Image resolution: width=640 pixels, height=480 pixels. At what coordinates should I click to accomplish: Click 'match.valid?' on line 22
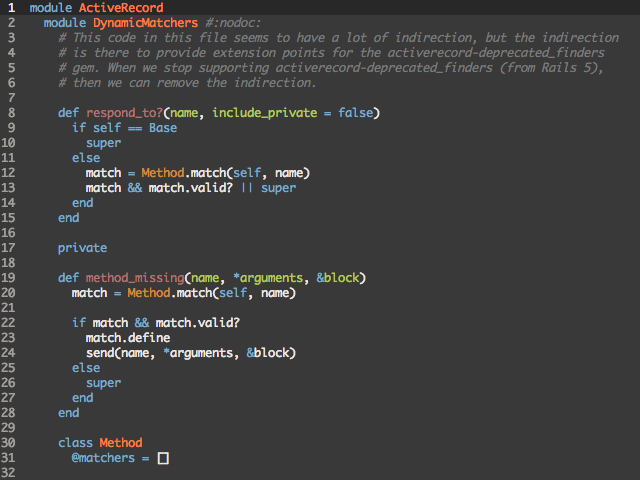[x=198, y=323]
